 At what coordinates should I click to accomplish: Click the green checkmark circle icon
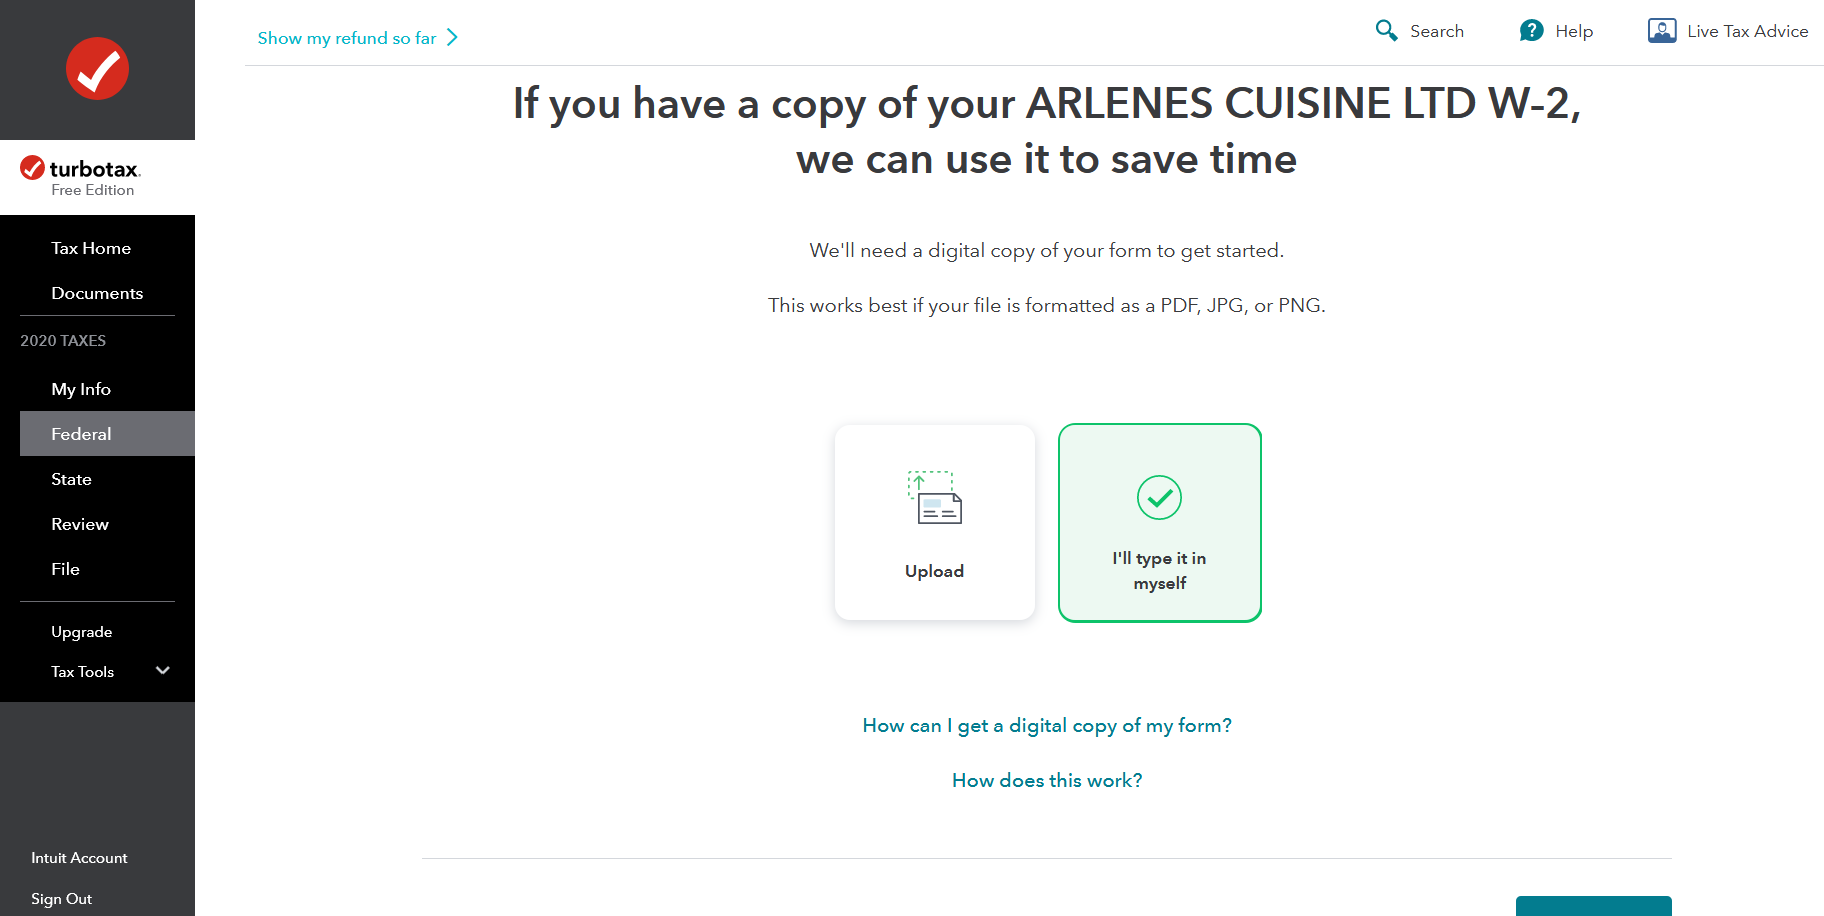click(x=1159, y=497)
